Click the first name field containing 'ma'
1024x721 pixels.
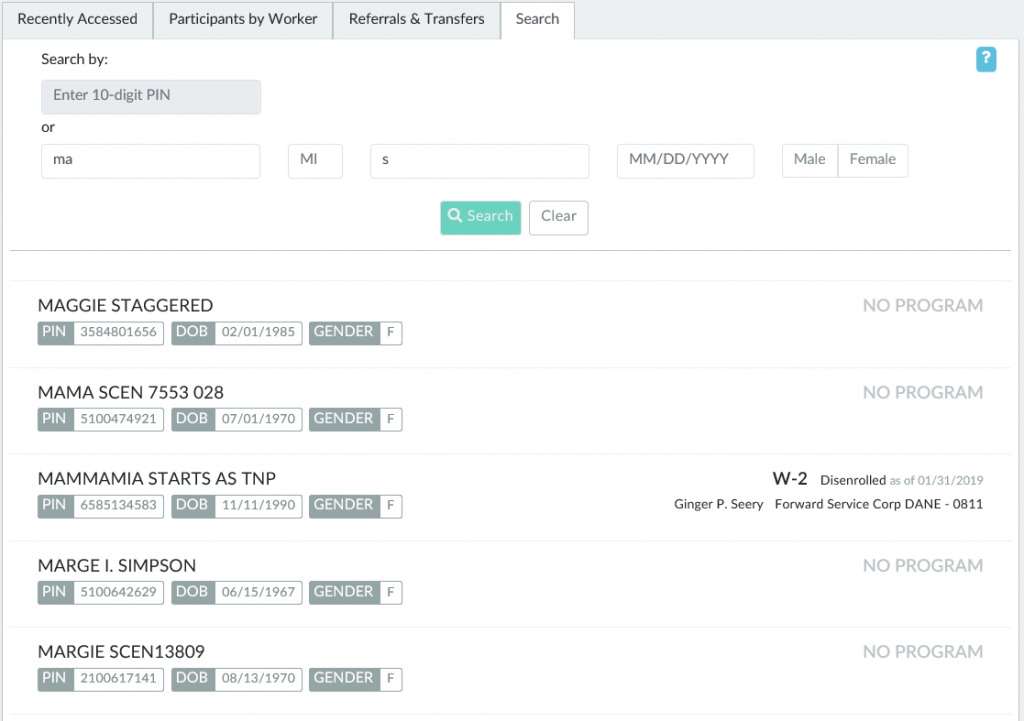[x=151, y=161]
